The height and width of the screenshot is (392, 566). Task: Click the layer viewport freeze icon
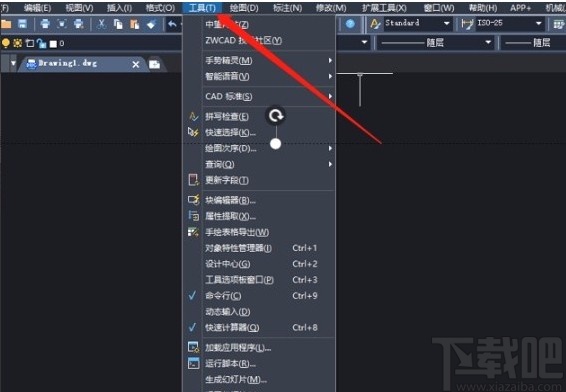[30, 43]
